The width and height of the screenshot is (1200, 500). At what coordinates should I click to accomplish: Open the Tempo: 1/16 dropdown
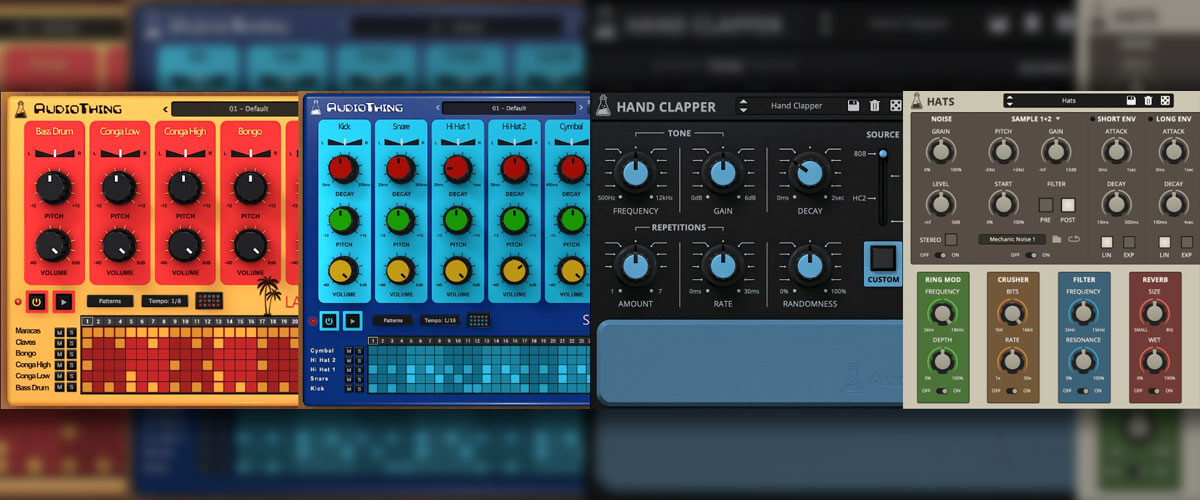coord(439,321)
